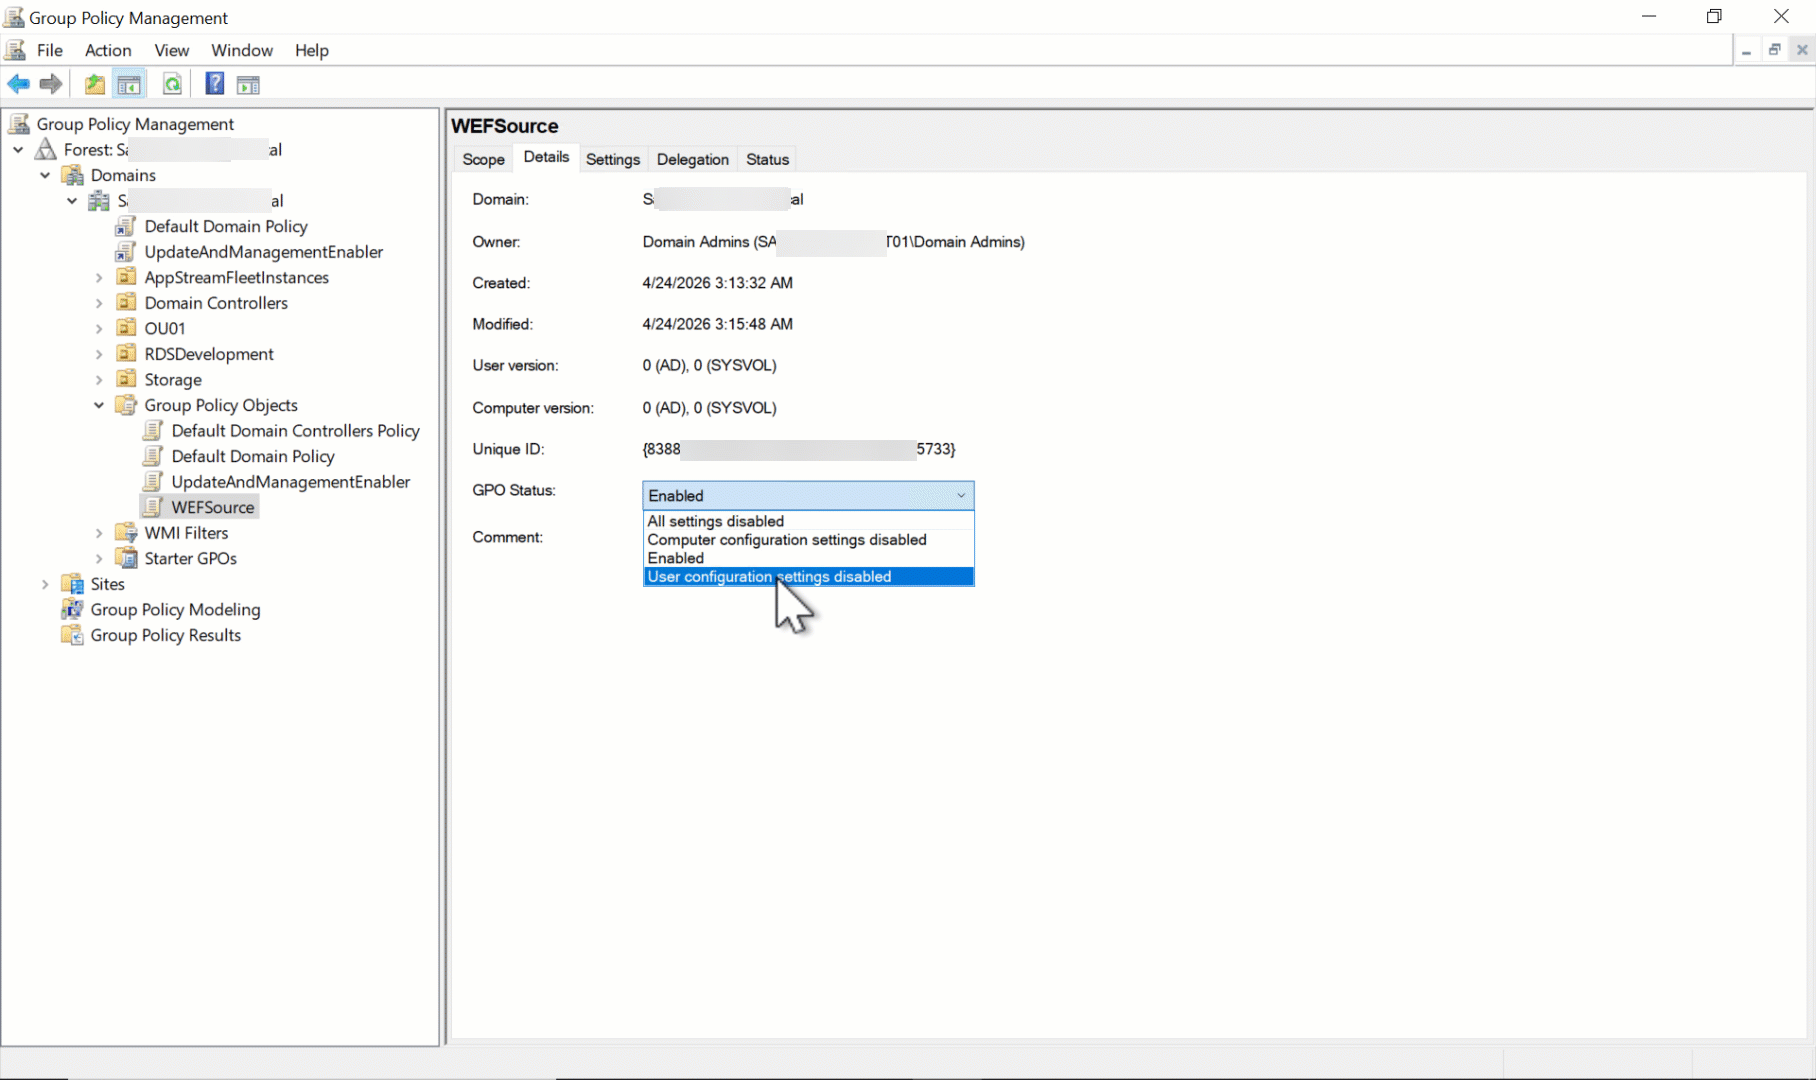Select the RDSDevelopment OU

click(x=208, y=354)
